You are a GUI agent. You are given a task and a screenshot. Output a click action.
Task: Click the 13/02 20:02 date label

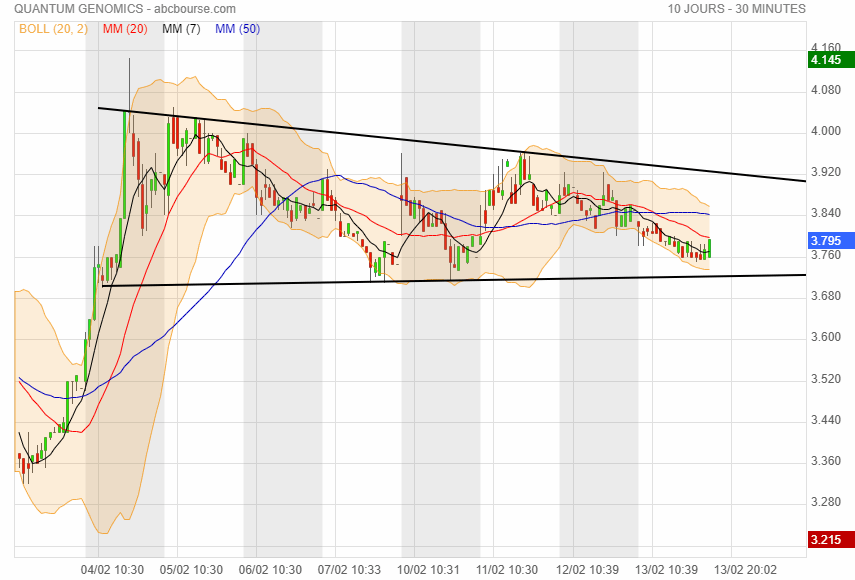745,570
